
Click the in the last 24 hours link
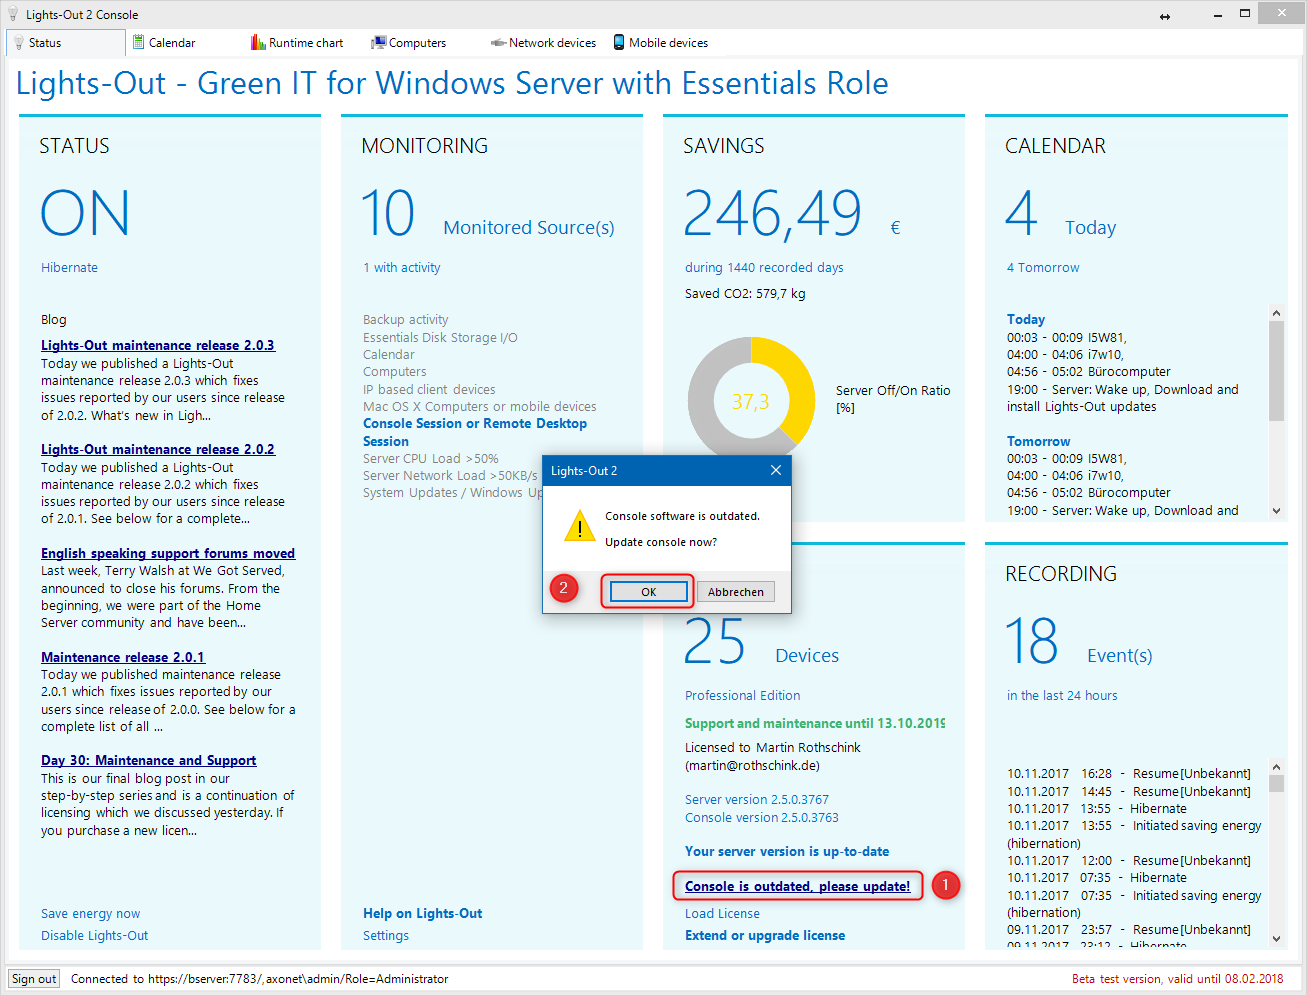[x=1062, y=695]
